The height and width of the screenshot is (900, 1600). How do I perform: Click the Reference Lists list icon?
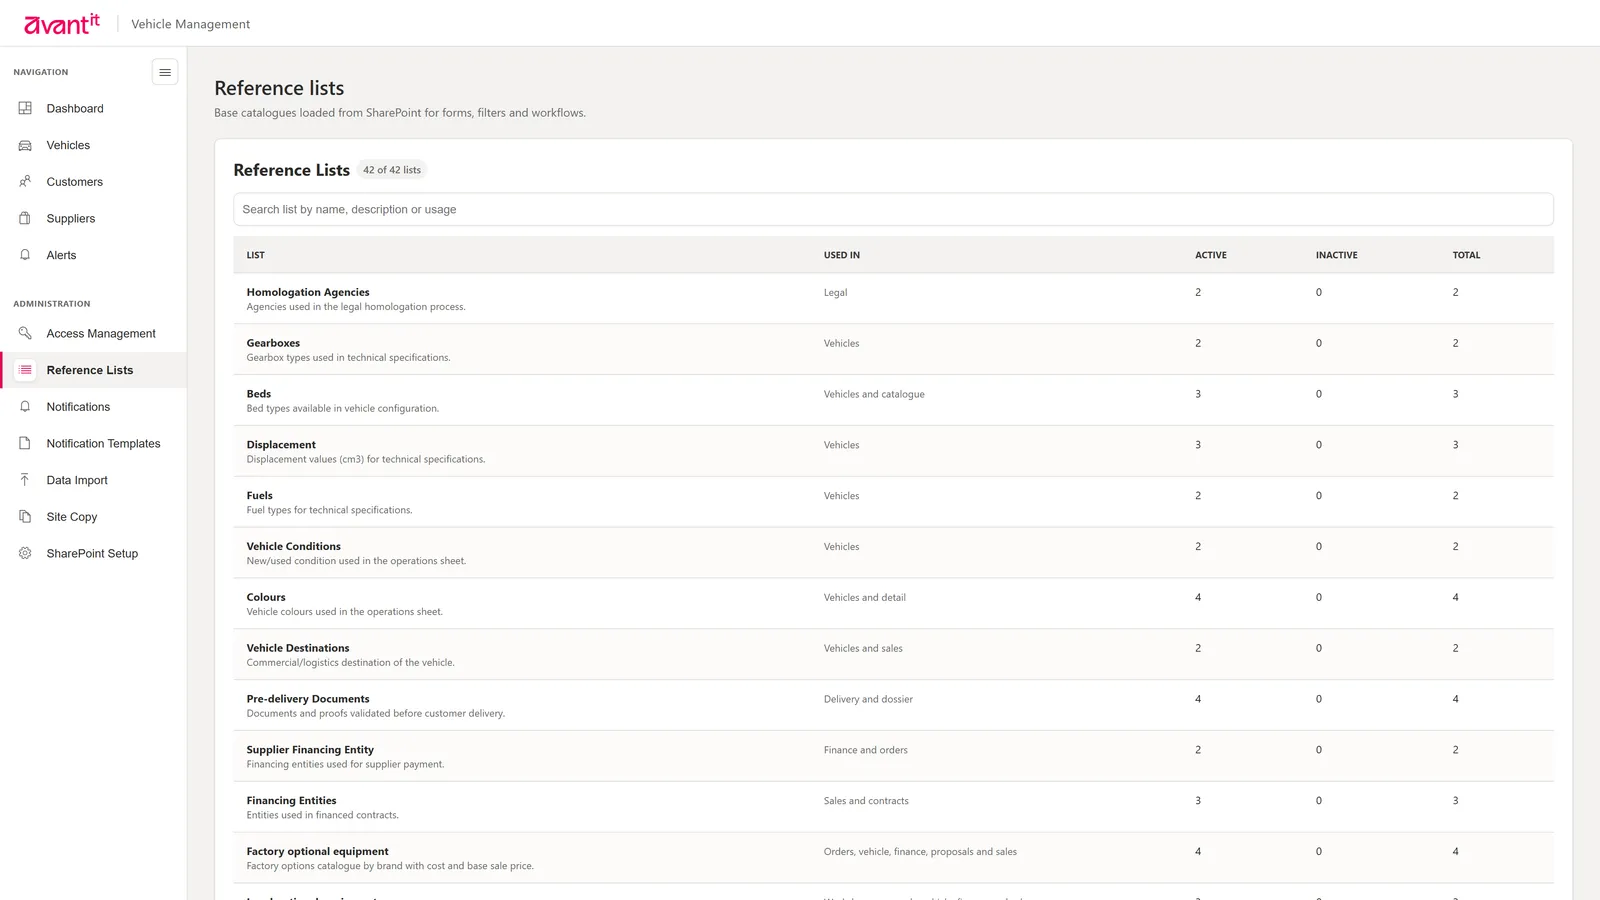coord(25,370)
